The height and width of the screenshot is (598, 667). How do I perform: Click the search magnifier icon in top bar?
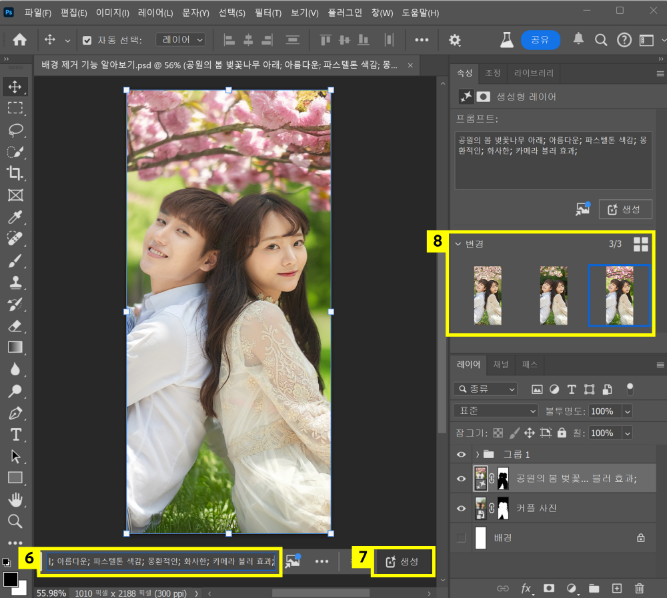601,40
